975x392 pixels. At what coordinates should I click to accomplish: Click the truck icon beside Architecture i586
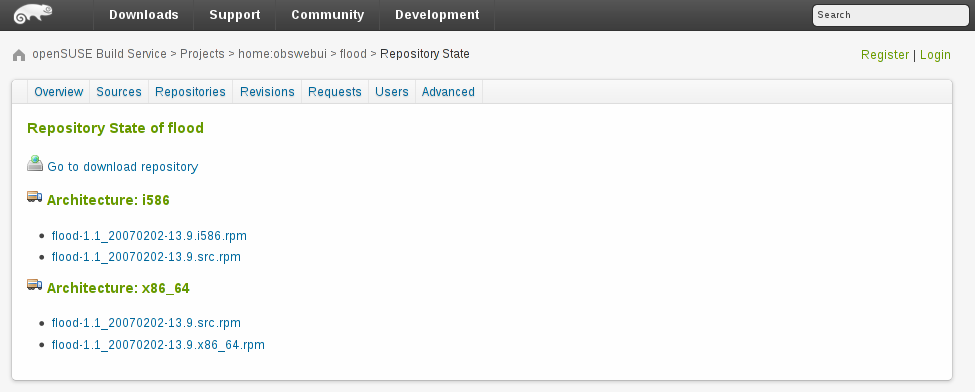click(35, 197)
